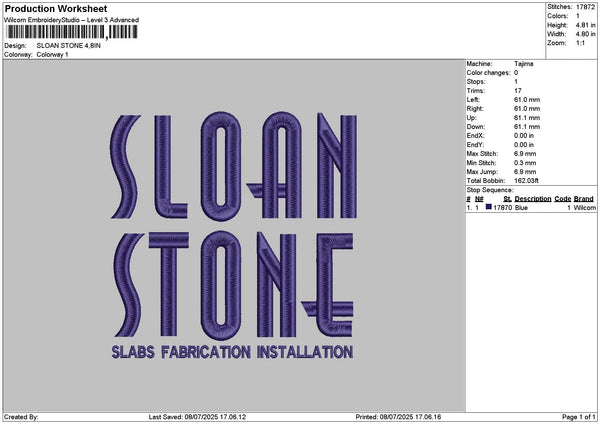
Task: Click the Machine value 'Tajima'
Action: click(x=523, y=64)
